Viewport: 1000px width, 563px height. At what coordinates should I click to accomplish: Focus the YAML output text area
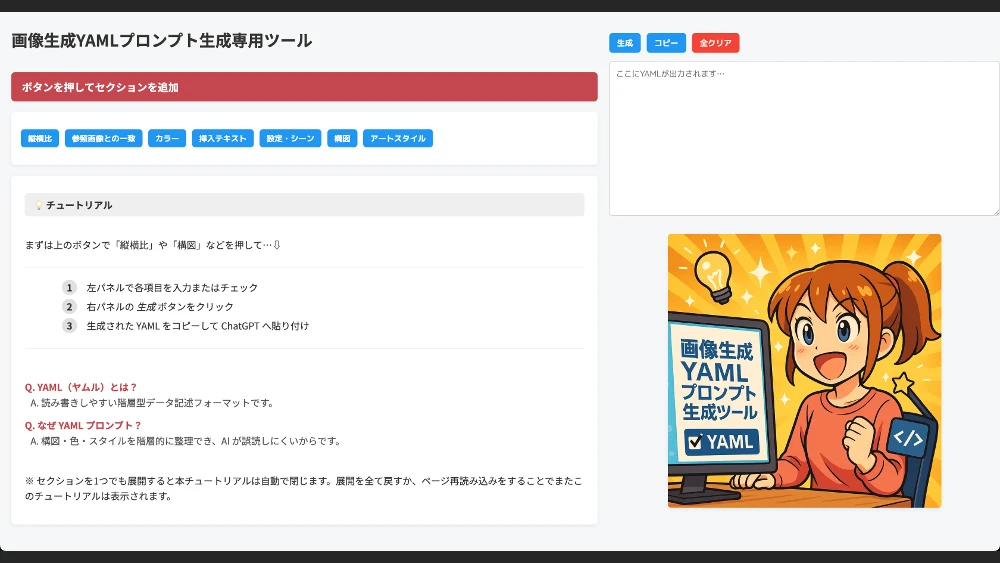(804, 138)
